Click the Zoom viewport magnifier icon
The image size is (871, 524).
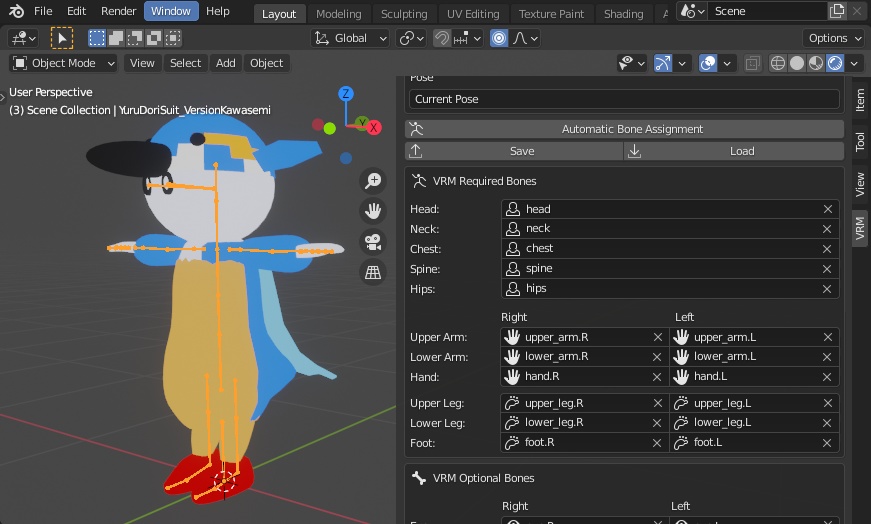point(373,181)
